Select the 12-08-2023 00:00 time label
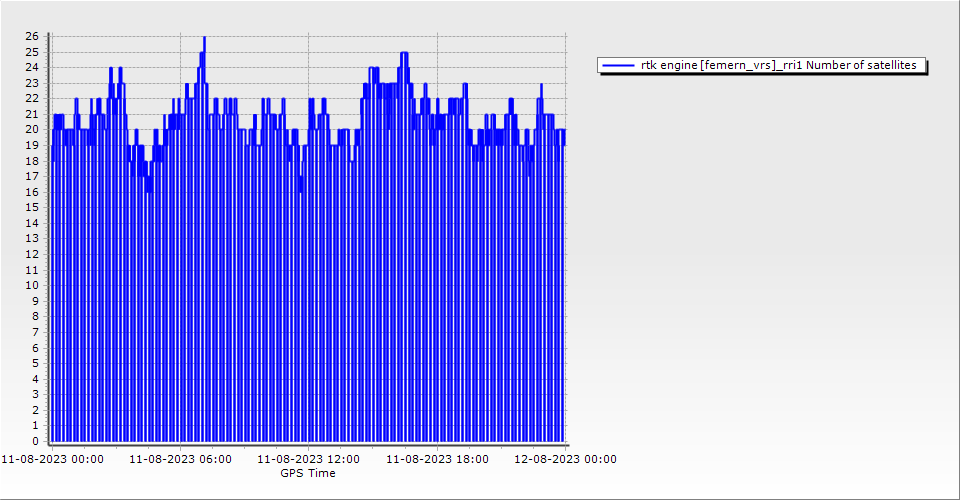The height and width of the screenshot is (500, 960). click(x=565, y=459)
